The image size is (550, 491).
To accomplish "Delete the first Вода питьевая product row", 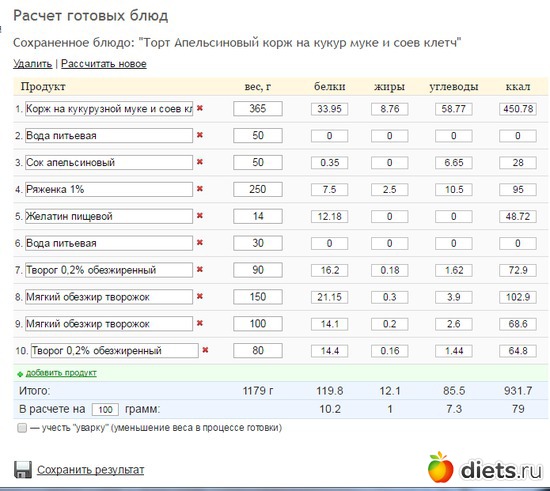I will pyautogui.click(x=200, y=135).
